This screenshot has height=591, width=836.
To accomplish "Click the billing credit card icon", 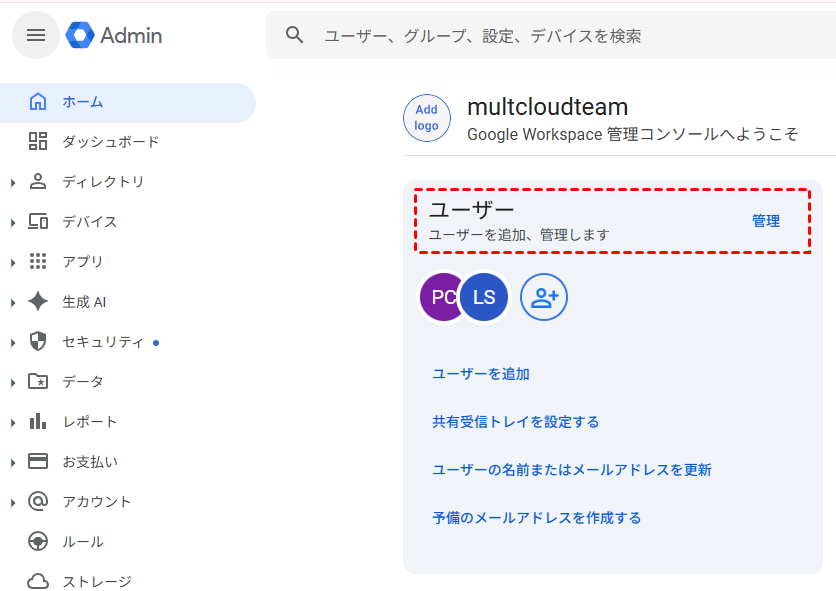I will pyautogui.click(x=38, y=461).
